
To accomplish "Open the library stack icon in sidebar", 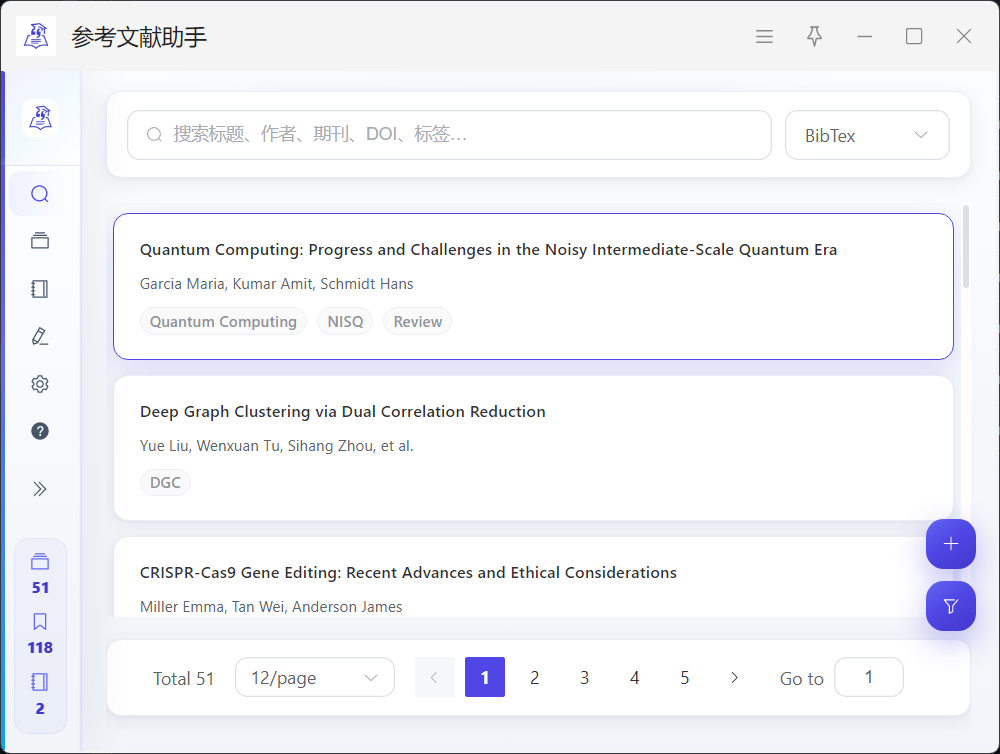I will 40,241.
